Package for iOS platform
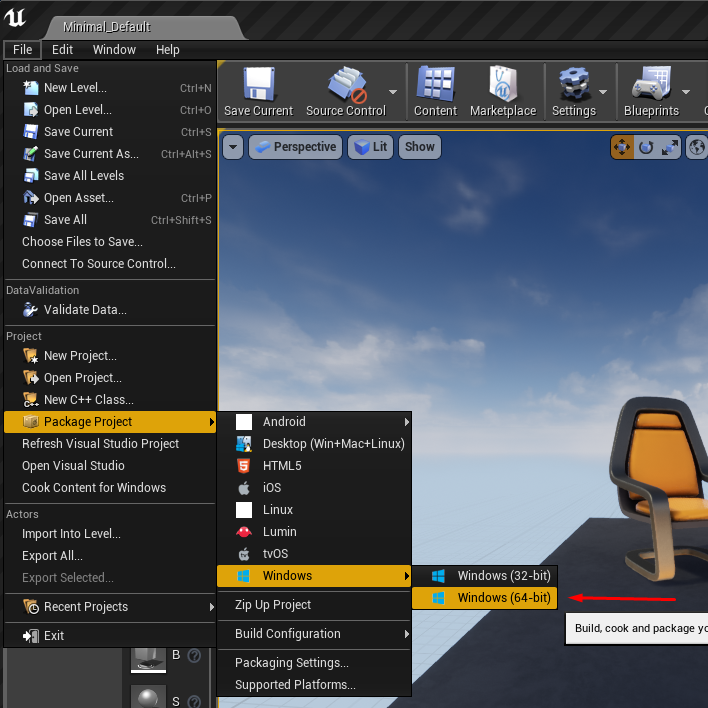708x708 pixels. (x=314, y=488)
